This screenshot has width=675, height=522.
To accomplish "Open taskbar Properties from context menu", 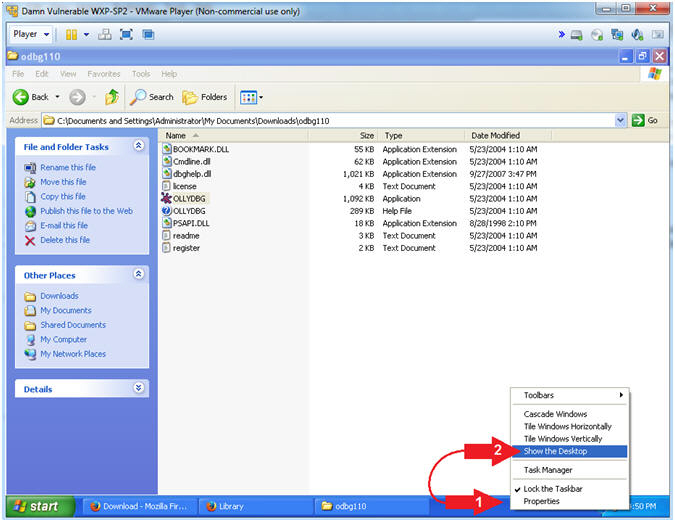I will coord(570,501).
